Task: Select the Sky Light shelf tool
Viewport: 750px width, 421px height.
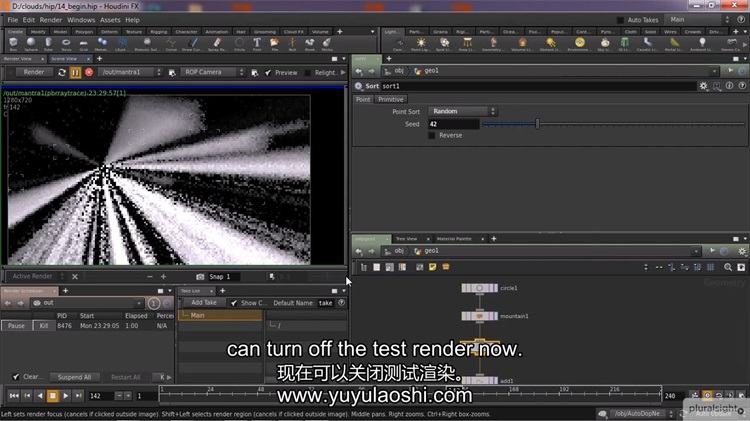Action: [x=605, y=44]
